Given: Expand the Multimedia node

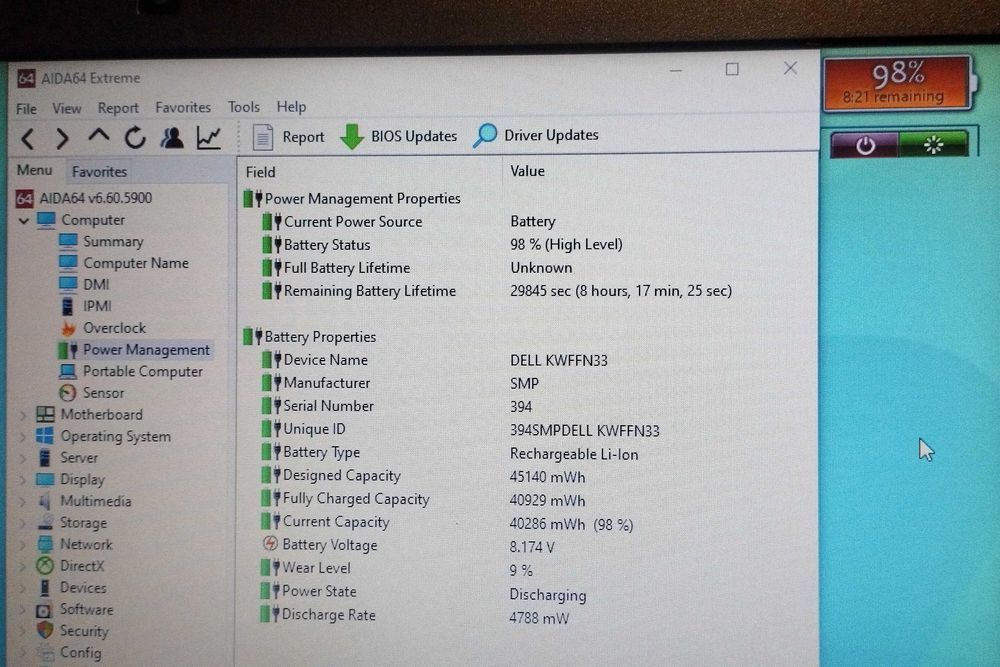Looking at the screenshot, I should (x=23, y=501).
